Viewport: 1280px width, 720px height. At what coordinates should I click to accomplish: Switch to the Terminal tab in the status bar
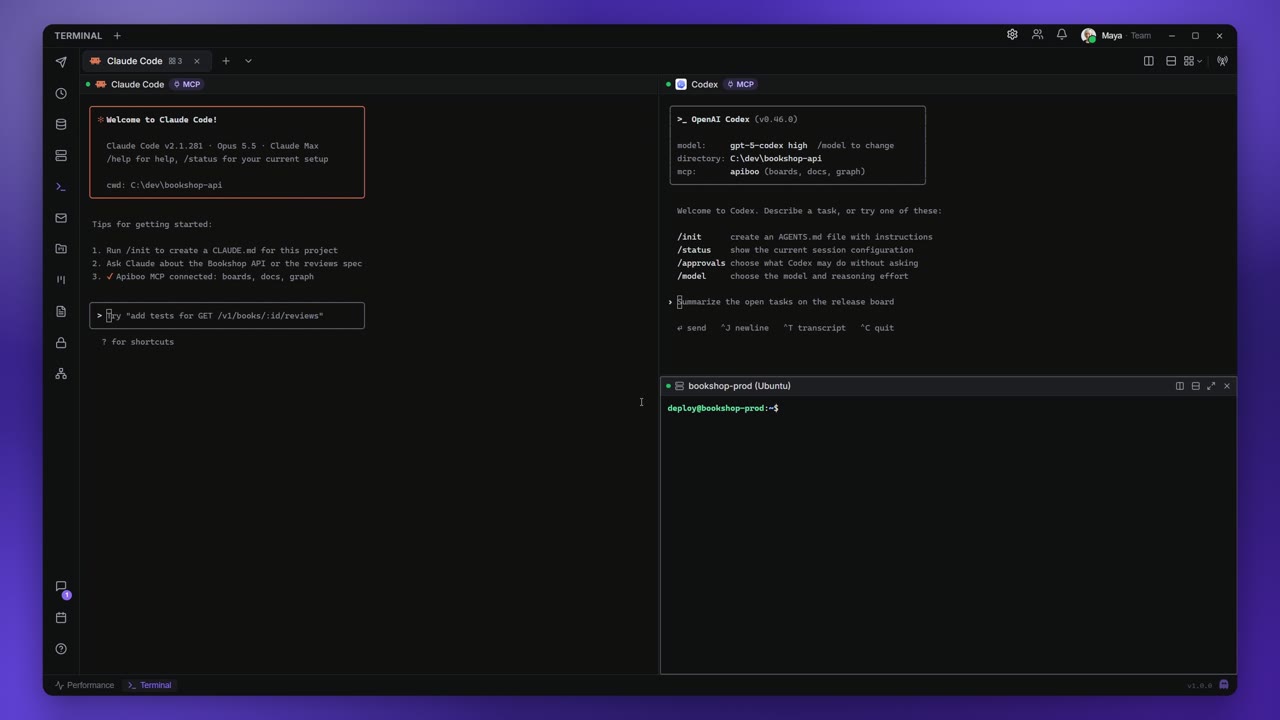coord(150,685)
